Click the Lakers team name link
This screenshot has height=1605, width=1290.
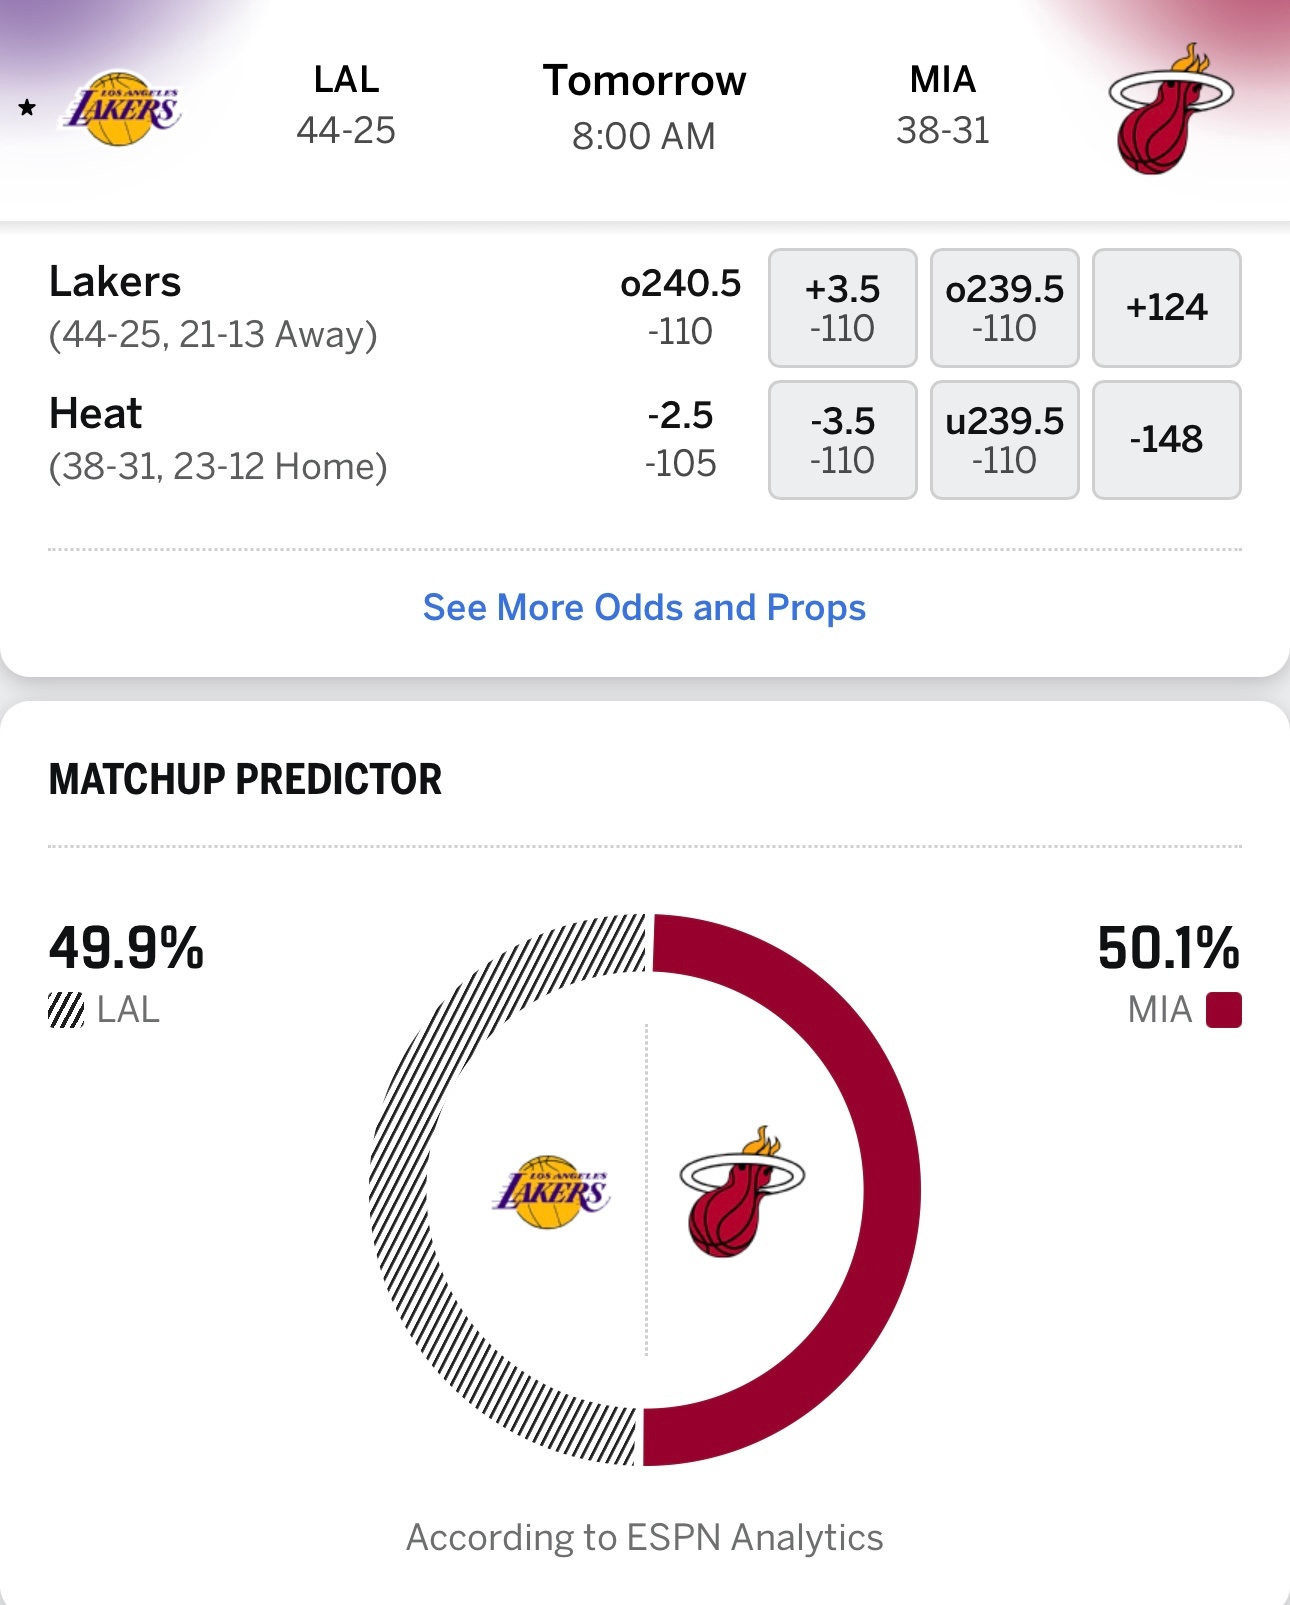click(115, 282)
